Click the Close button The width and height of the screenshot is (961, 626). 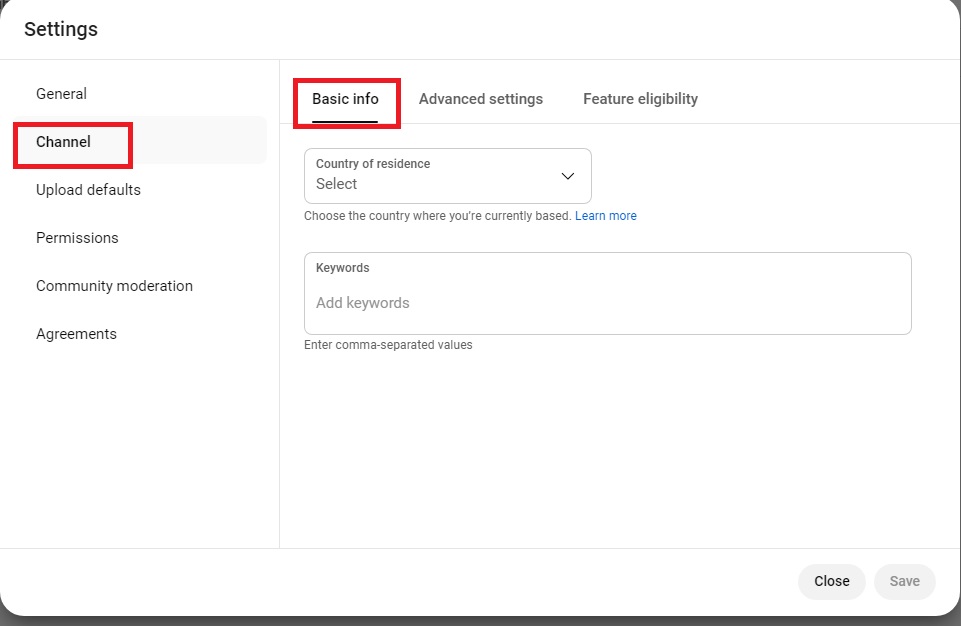point(832,581)
